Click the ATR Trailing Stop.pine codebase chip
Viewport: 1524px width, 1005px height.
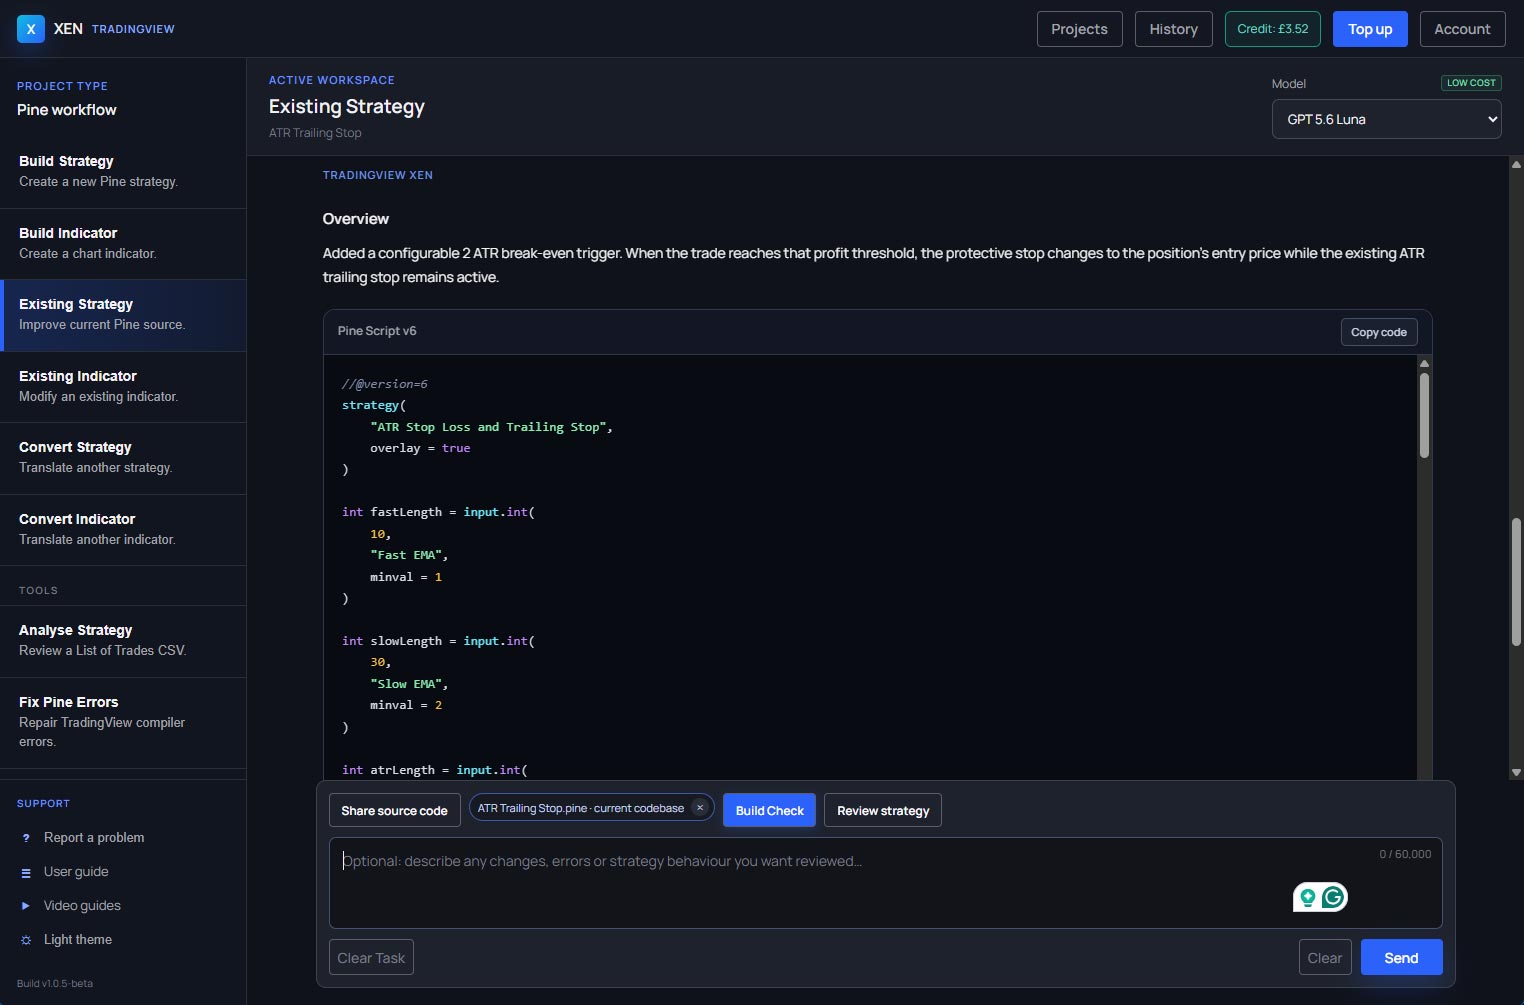pos(581,808)
